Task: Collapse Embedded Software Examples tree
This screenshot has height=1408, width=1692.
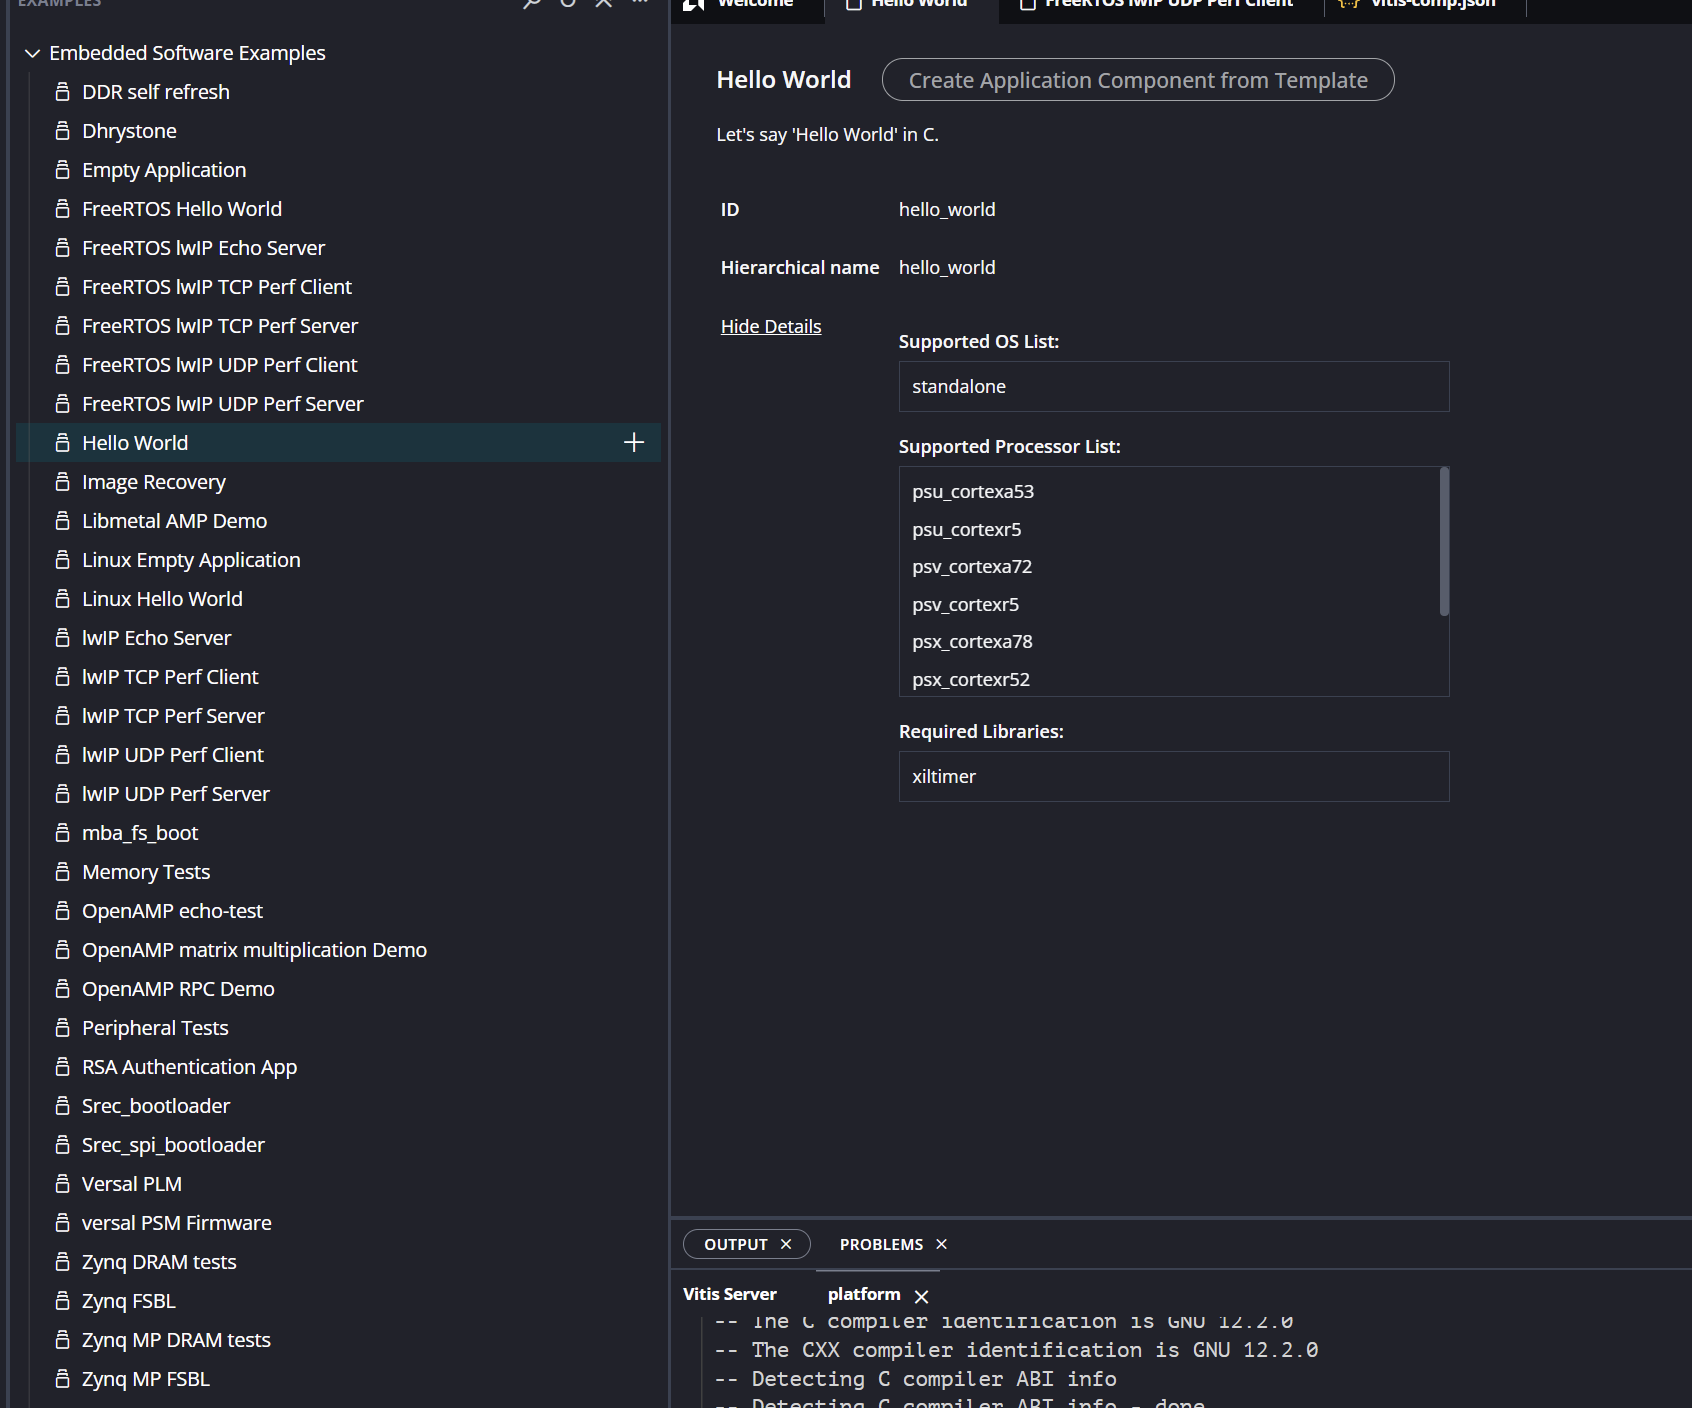Action: [x=32, y=53]
